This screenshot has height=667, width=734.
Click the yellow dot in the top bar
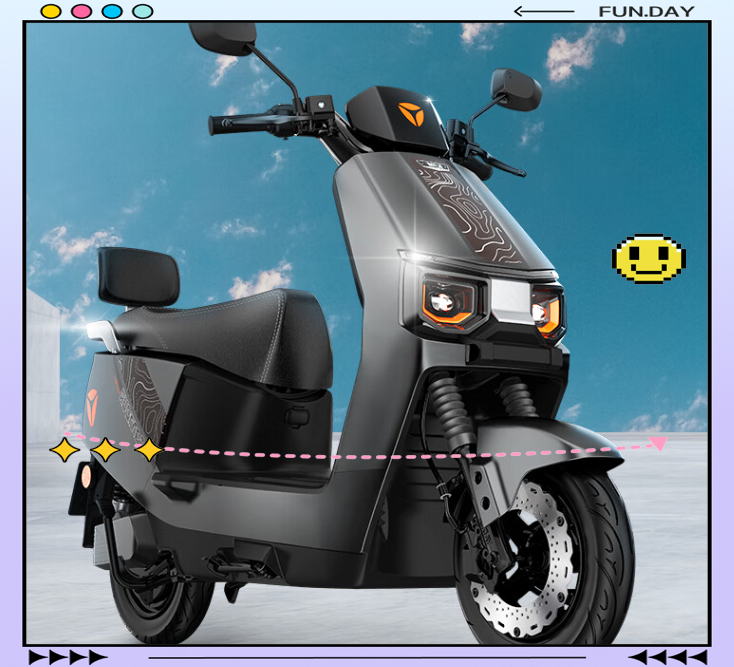pyautogui.click(x=51, y=11)
